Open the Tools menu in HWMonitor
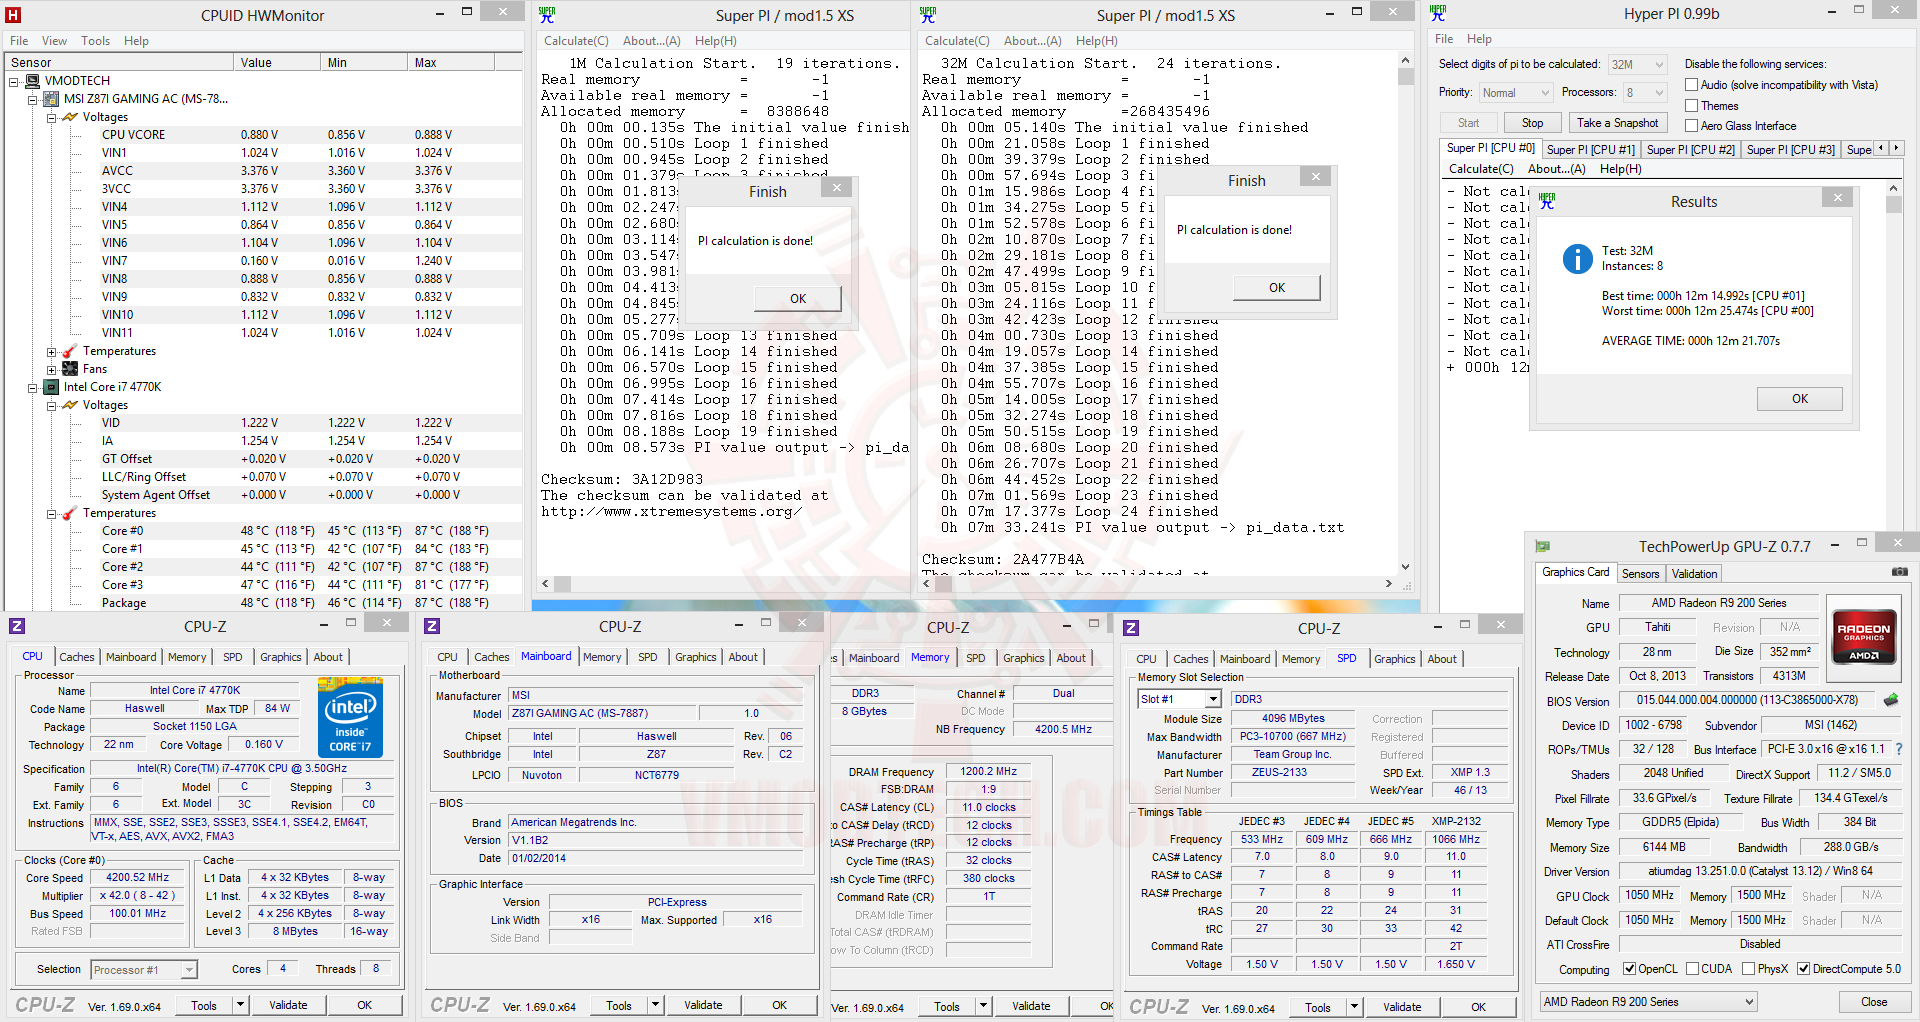This screenshot has height=1022, width=1920. [x=95, y=41]
